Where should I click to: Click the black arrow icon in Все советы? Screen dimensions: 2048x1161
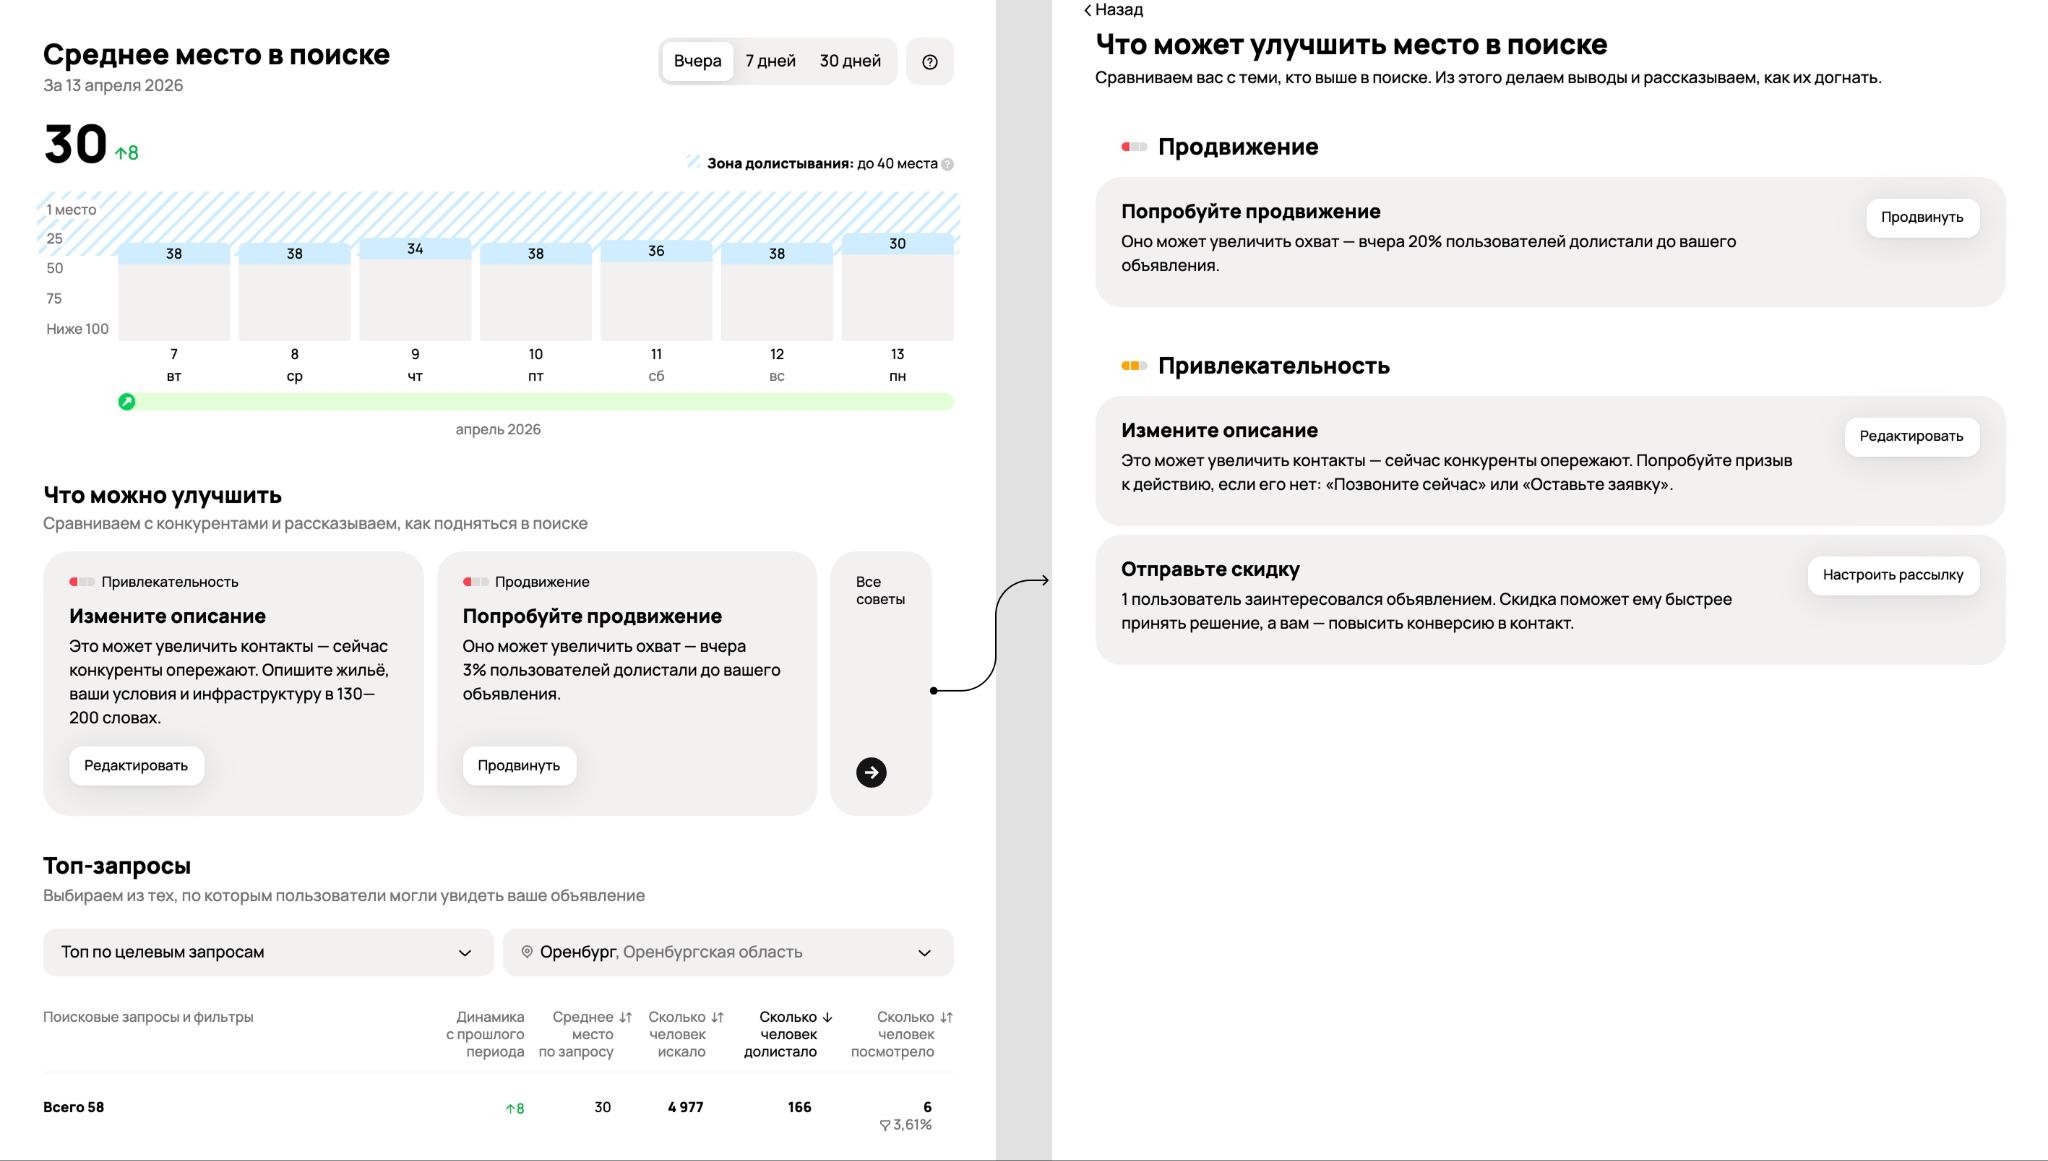click(871, 772)
